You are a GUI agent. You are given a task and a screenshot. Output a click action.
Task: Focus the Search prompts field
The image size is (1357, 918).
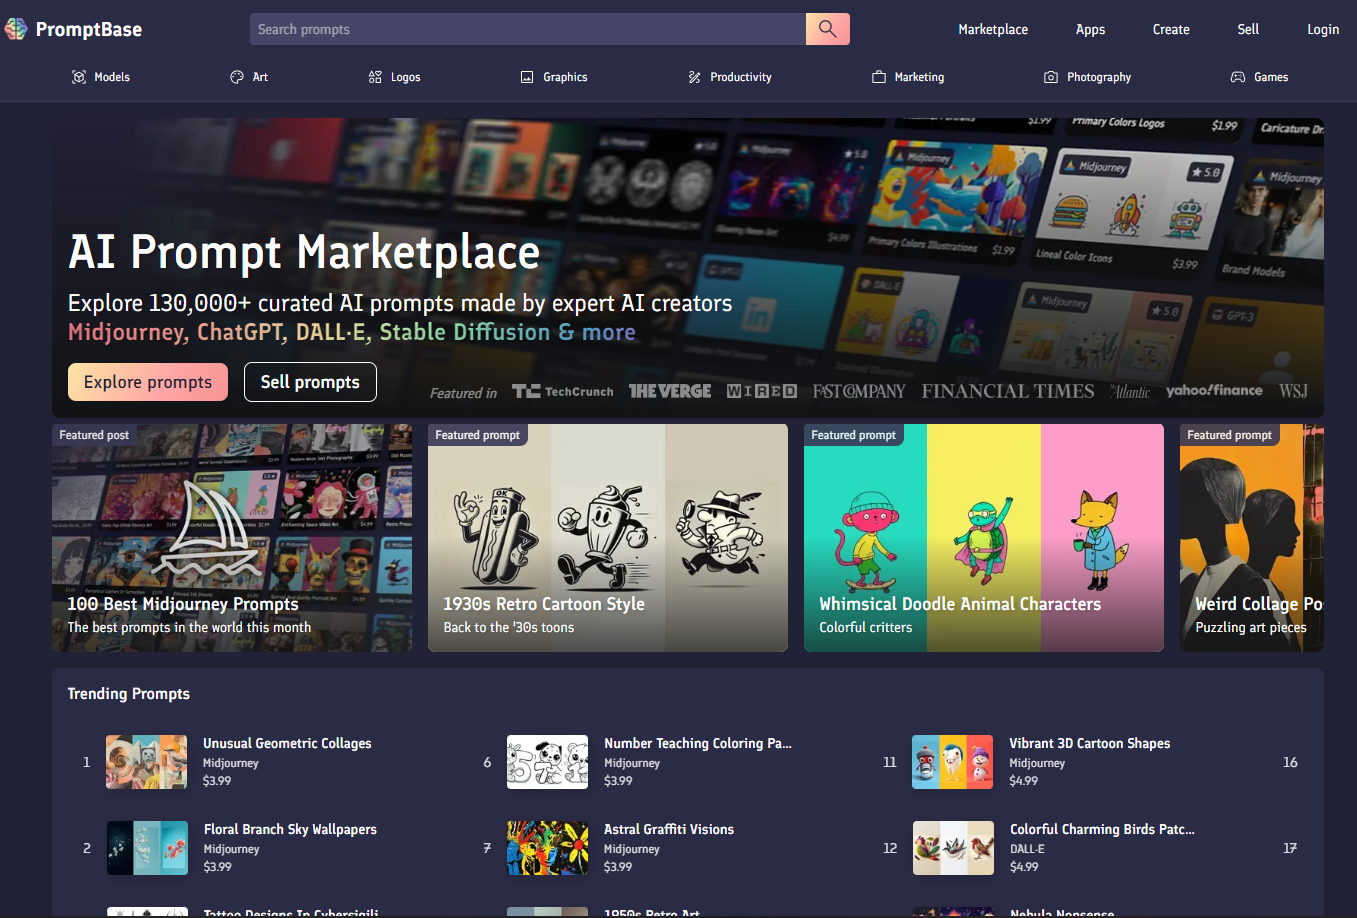528,29
